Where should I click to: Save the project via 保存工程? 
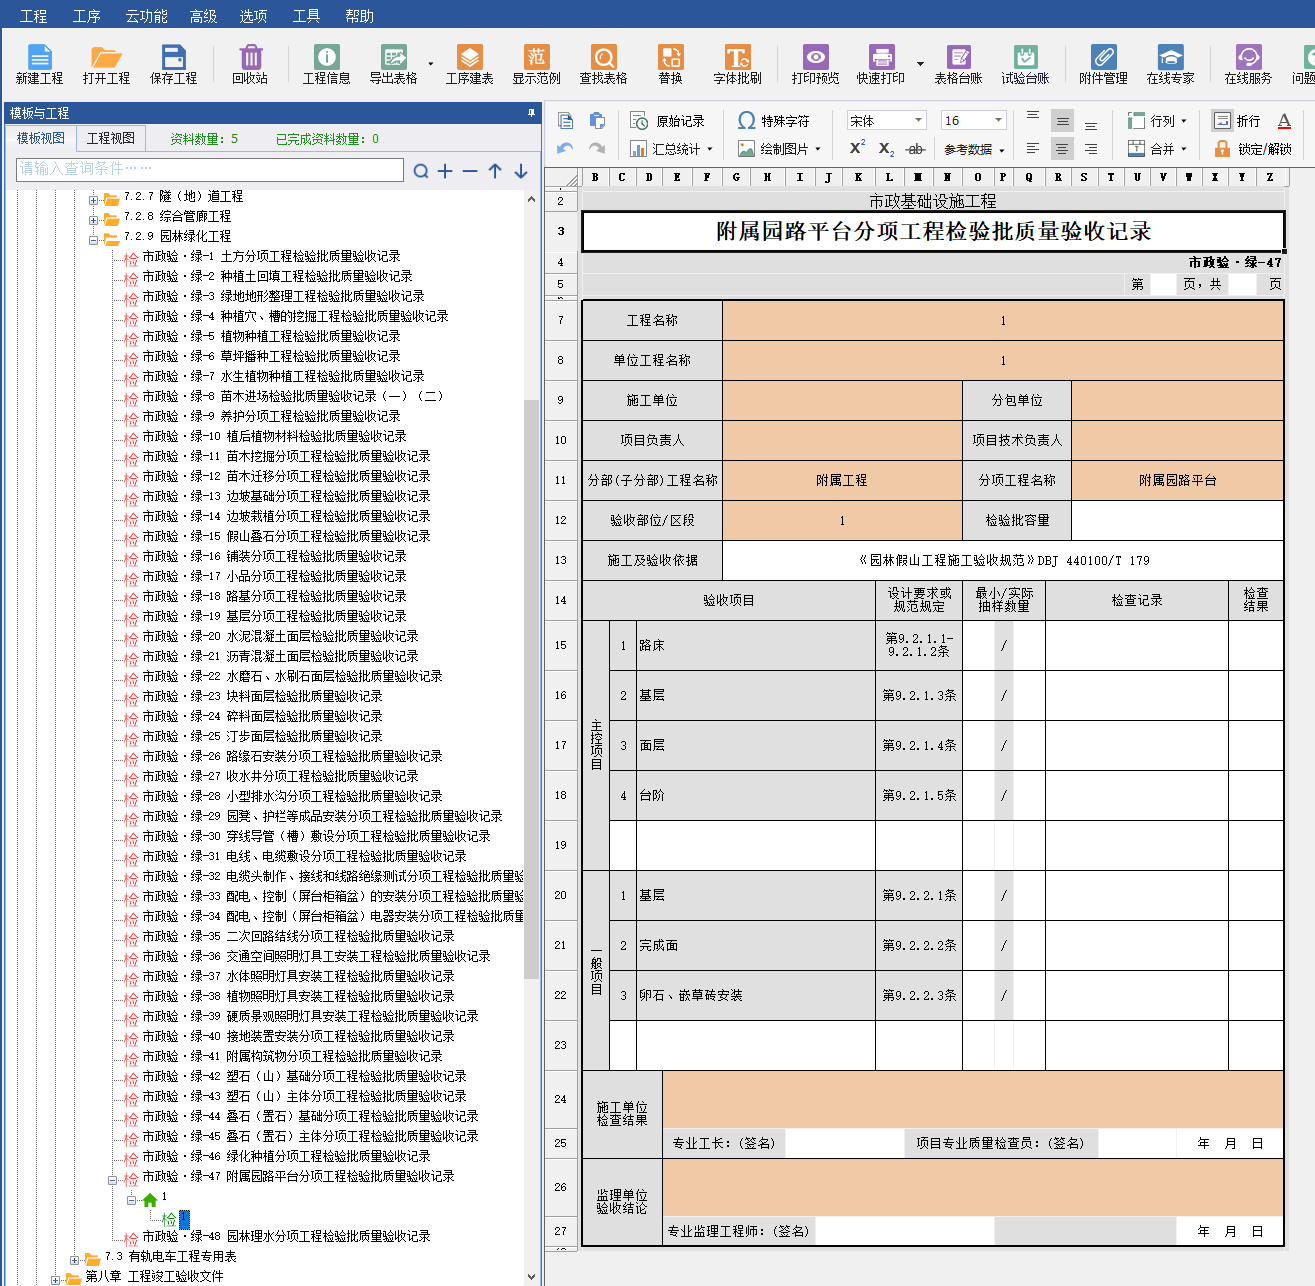173,64
